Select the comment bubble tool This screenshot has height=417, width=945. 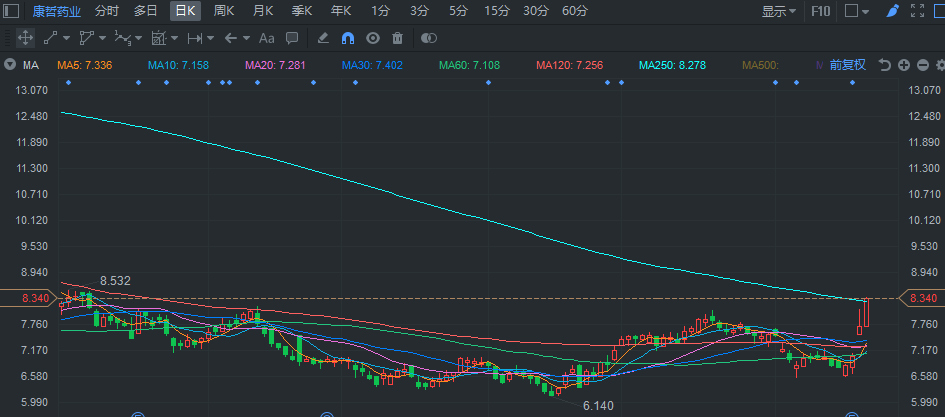coord(292,38)
